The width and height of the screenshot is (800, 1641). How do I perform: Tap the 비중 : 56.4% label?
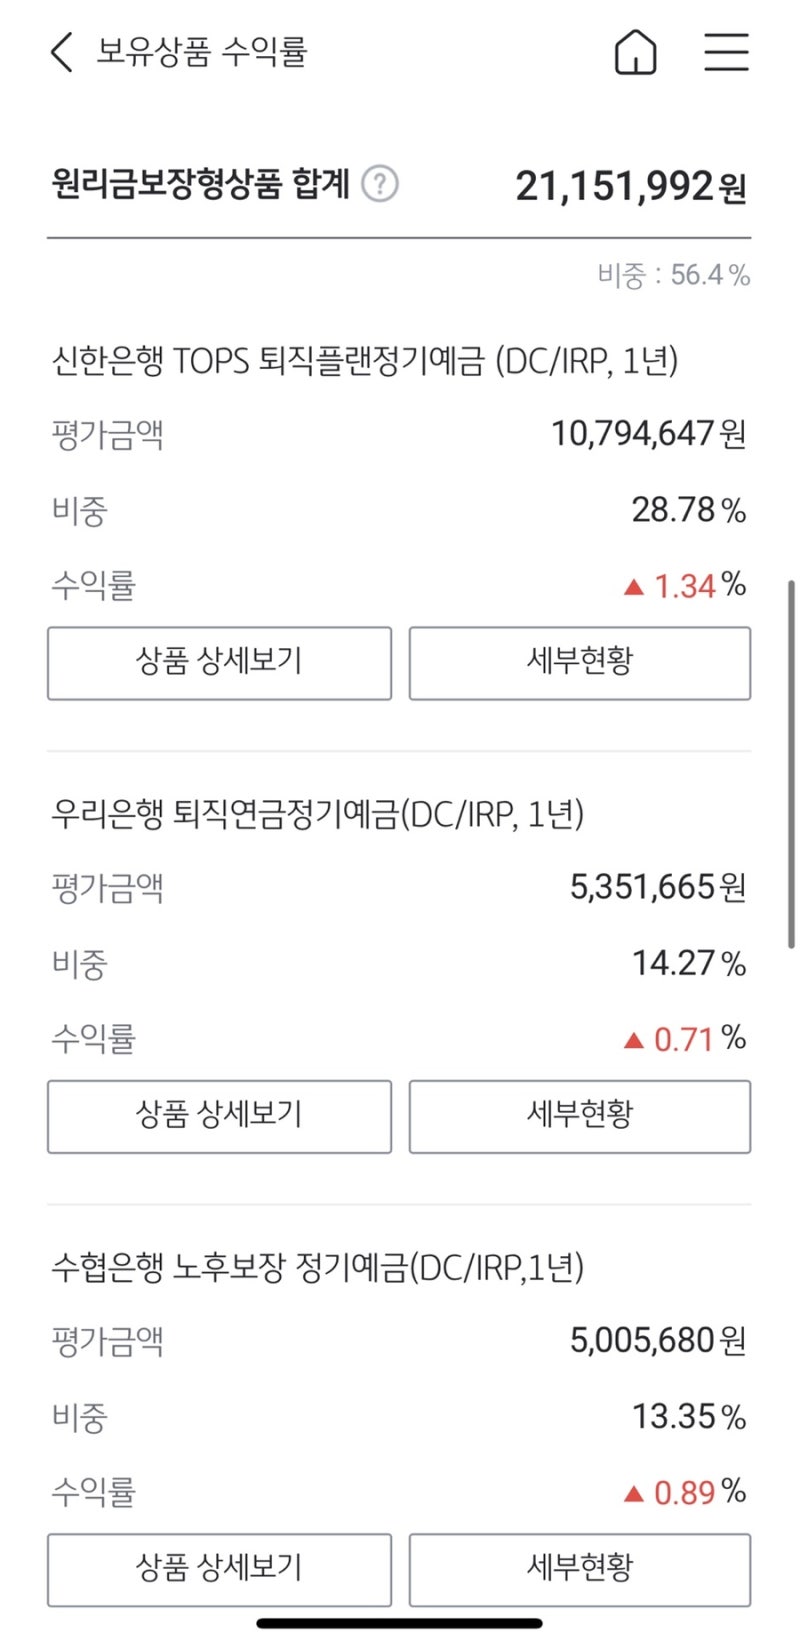point(674,275)
